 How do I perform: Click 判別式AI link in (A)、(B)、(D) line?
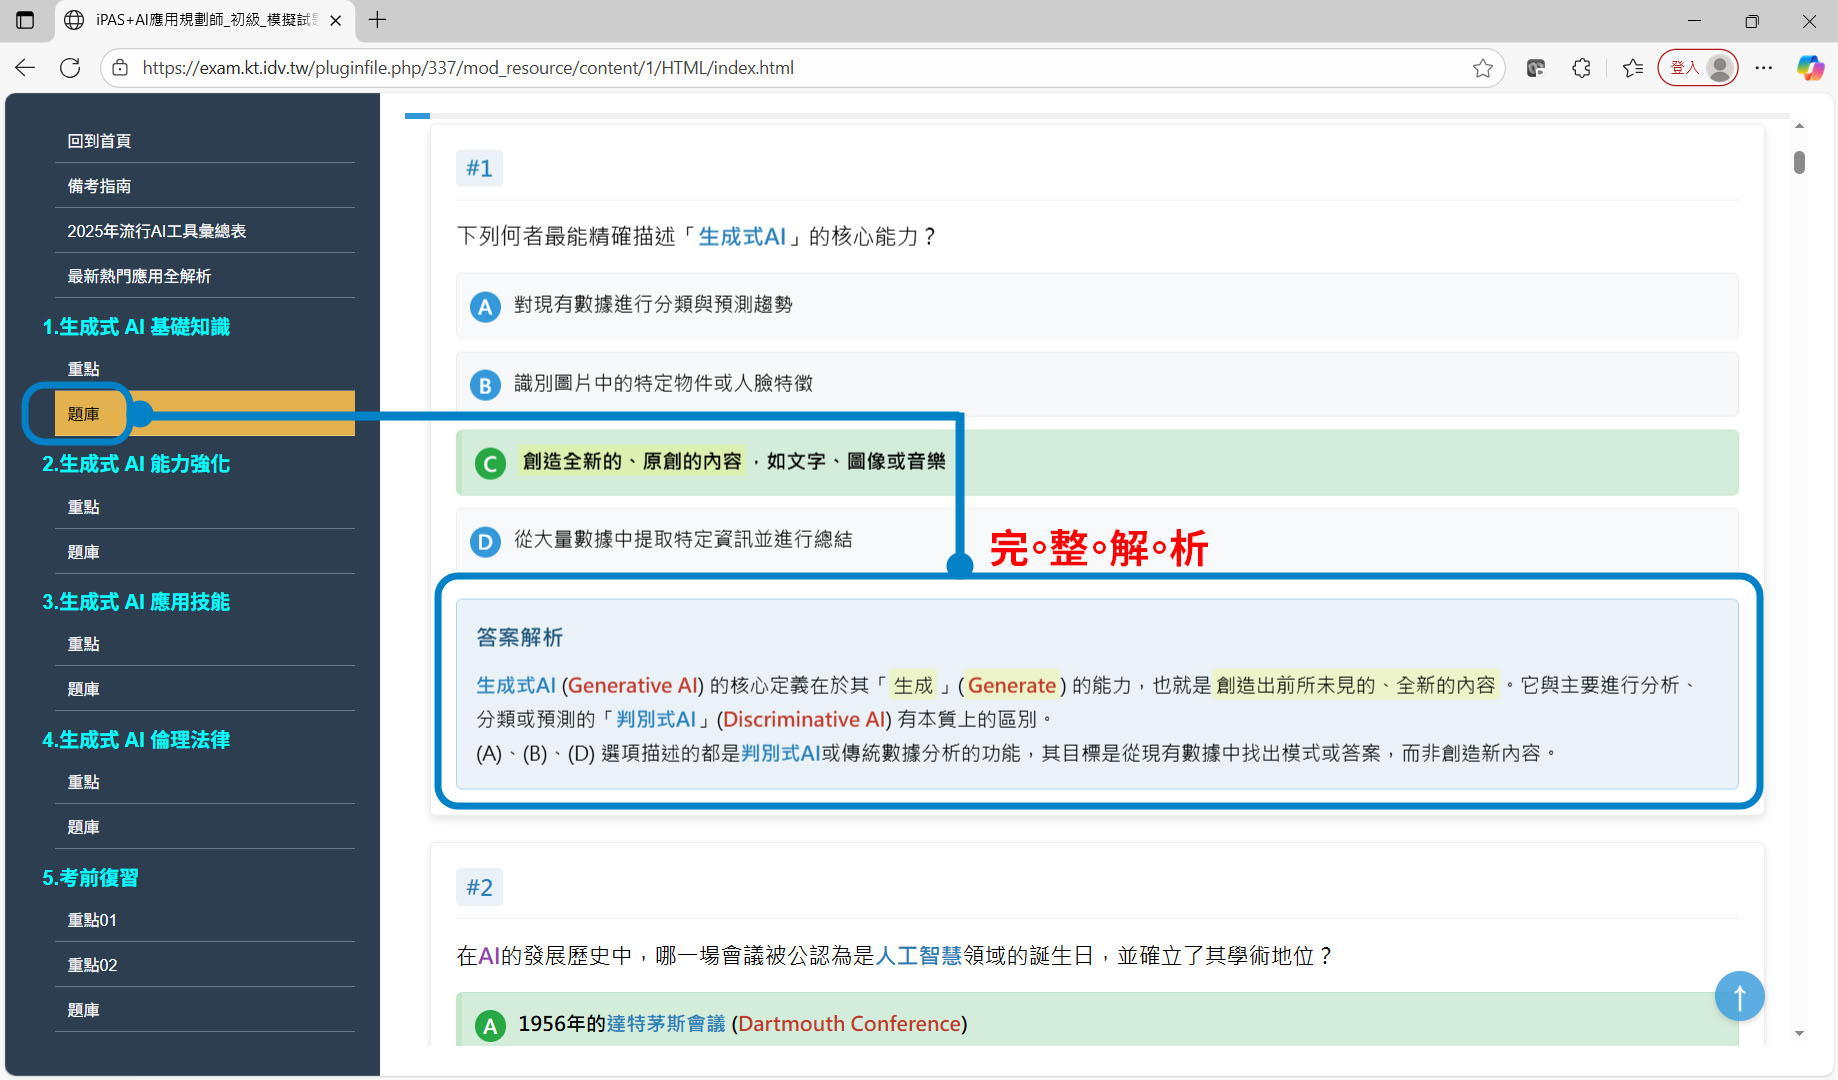pyautogui.click(x=781, y=753)
